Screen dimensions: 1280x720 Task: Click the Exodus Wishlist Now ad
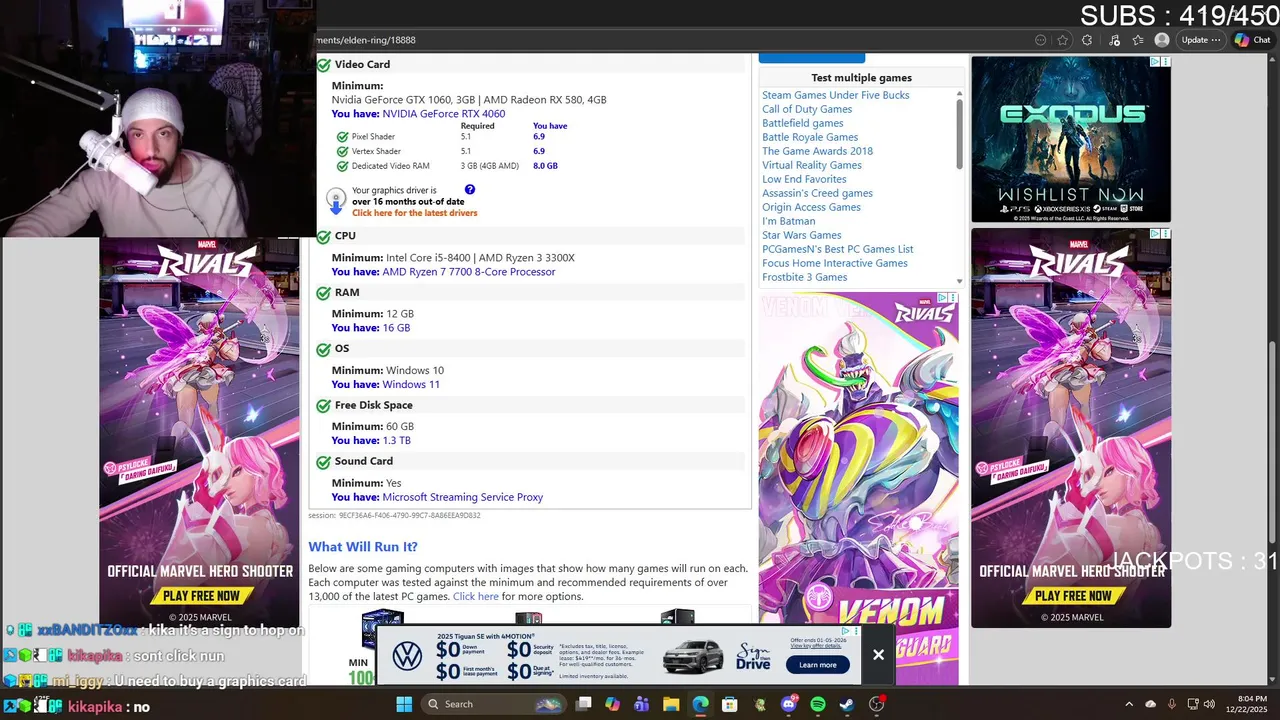point(1071,139)
